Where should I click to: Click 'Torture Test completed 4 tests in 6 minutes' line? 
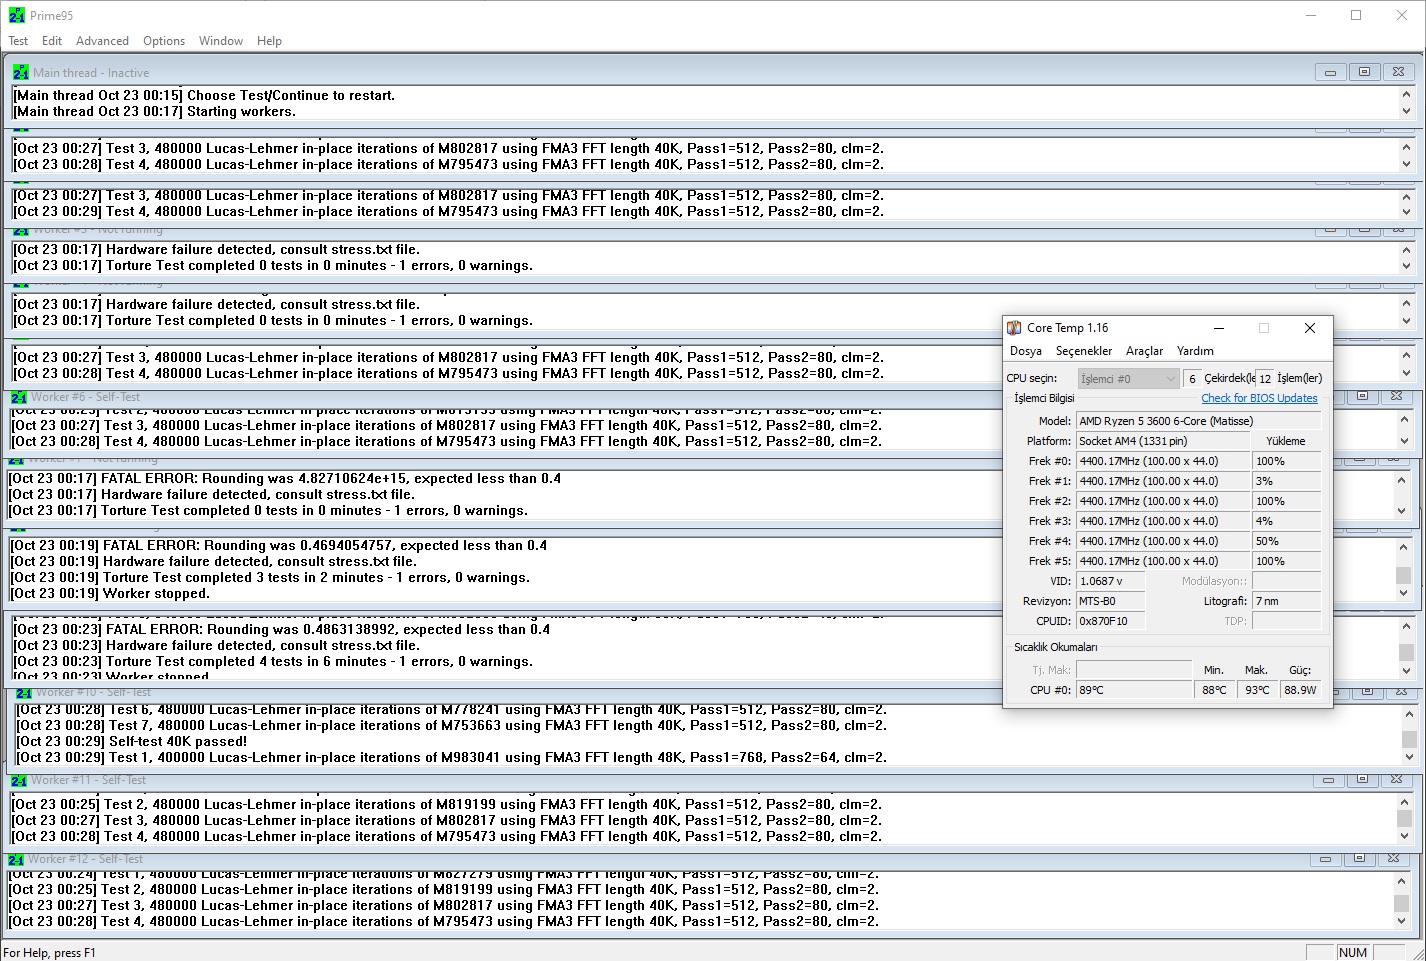click(x=273, y=662)
